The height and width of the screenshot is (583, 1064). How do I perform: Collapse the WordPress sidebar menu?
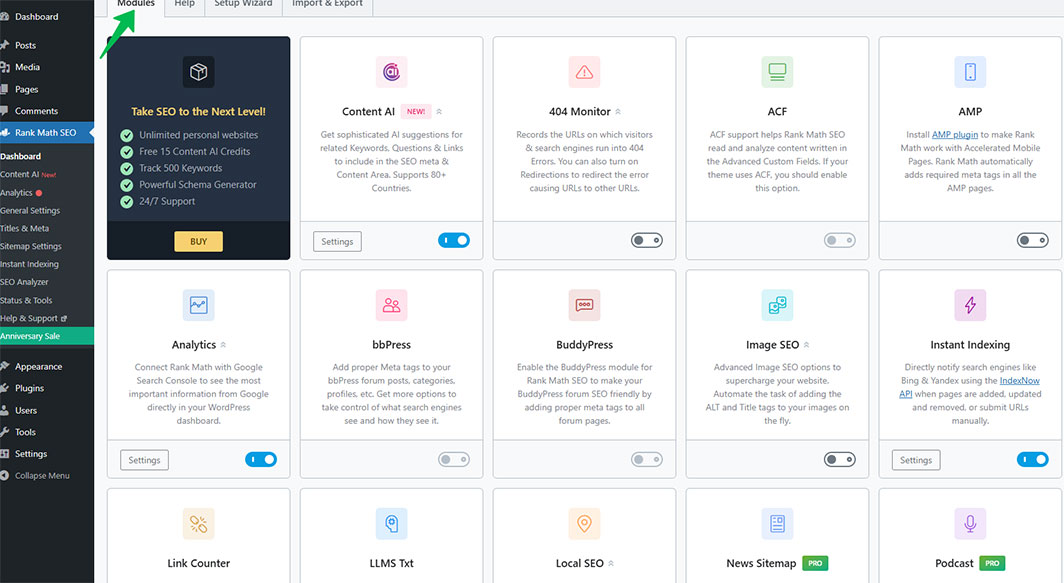(41, 476)
